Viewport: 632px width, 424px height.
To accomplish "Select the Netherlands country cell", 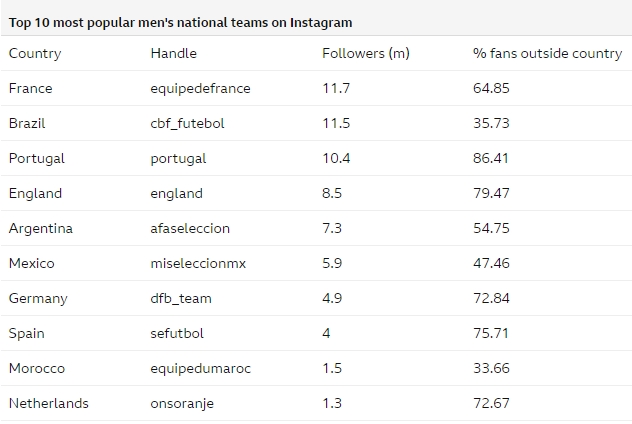I will pos(48,403).
